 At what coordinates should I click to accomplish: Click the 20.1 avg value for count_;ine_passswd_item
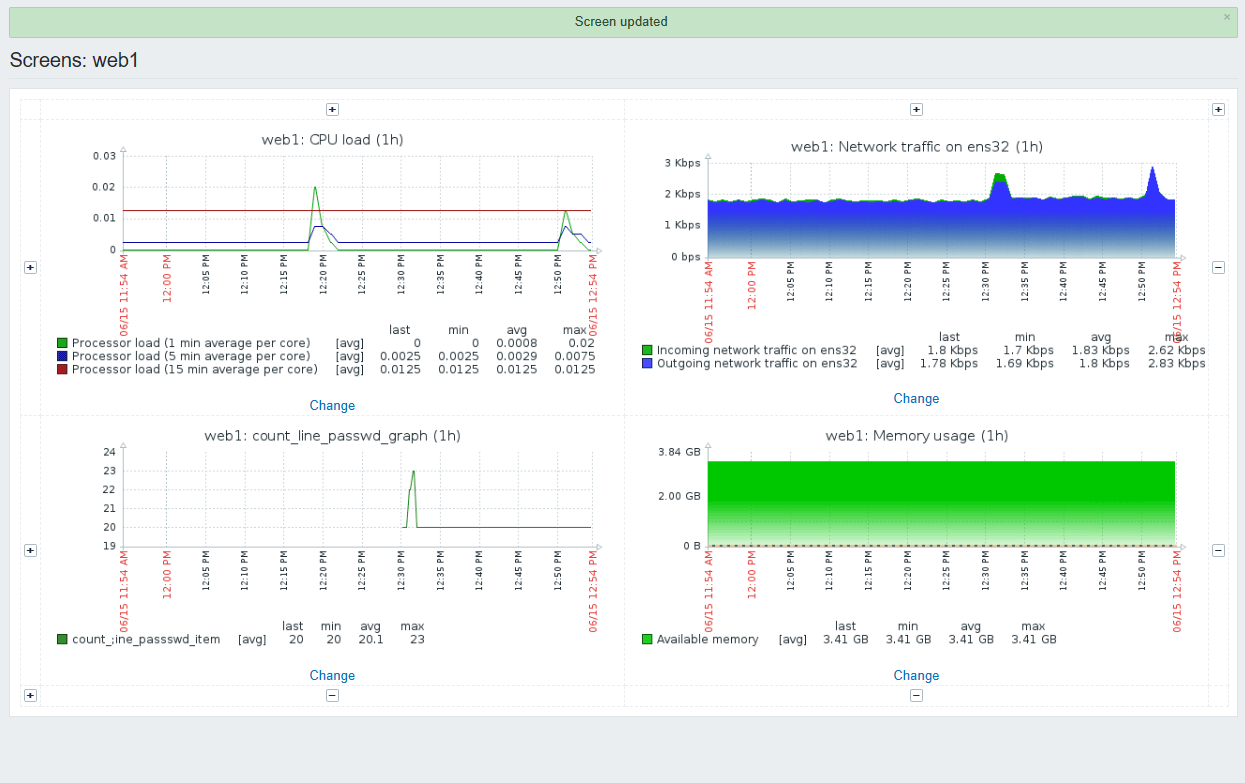coord(370,639)
